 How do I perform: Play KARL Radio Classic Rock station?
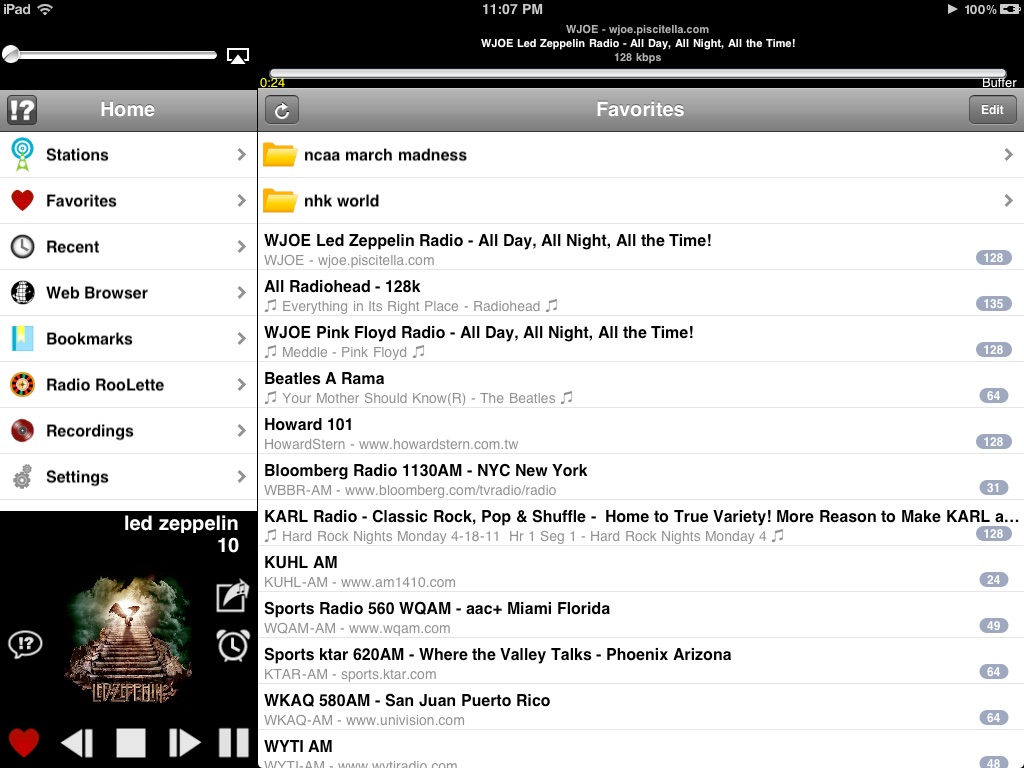pos(641,522)
